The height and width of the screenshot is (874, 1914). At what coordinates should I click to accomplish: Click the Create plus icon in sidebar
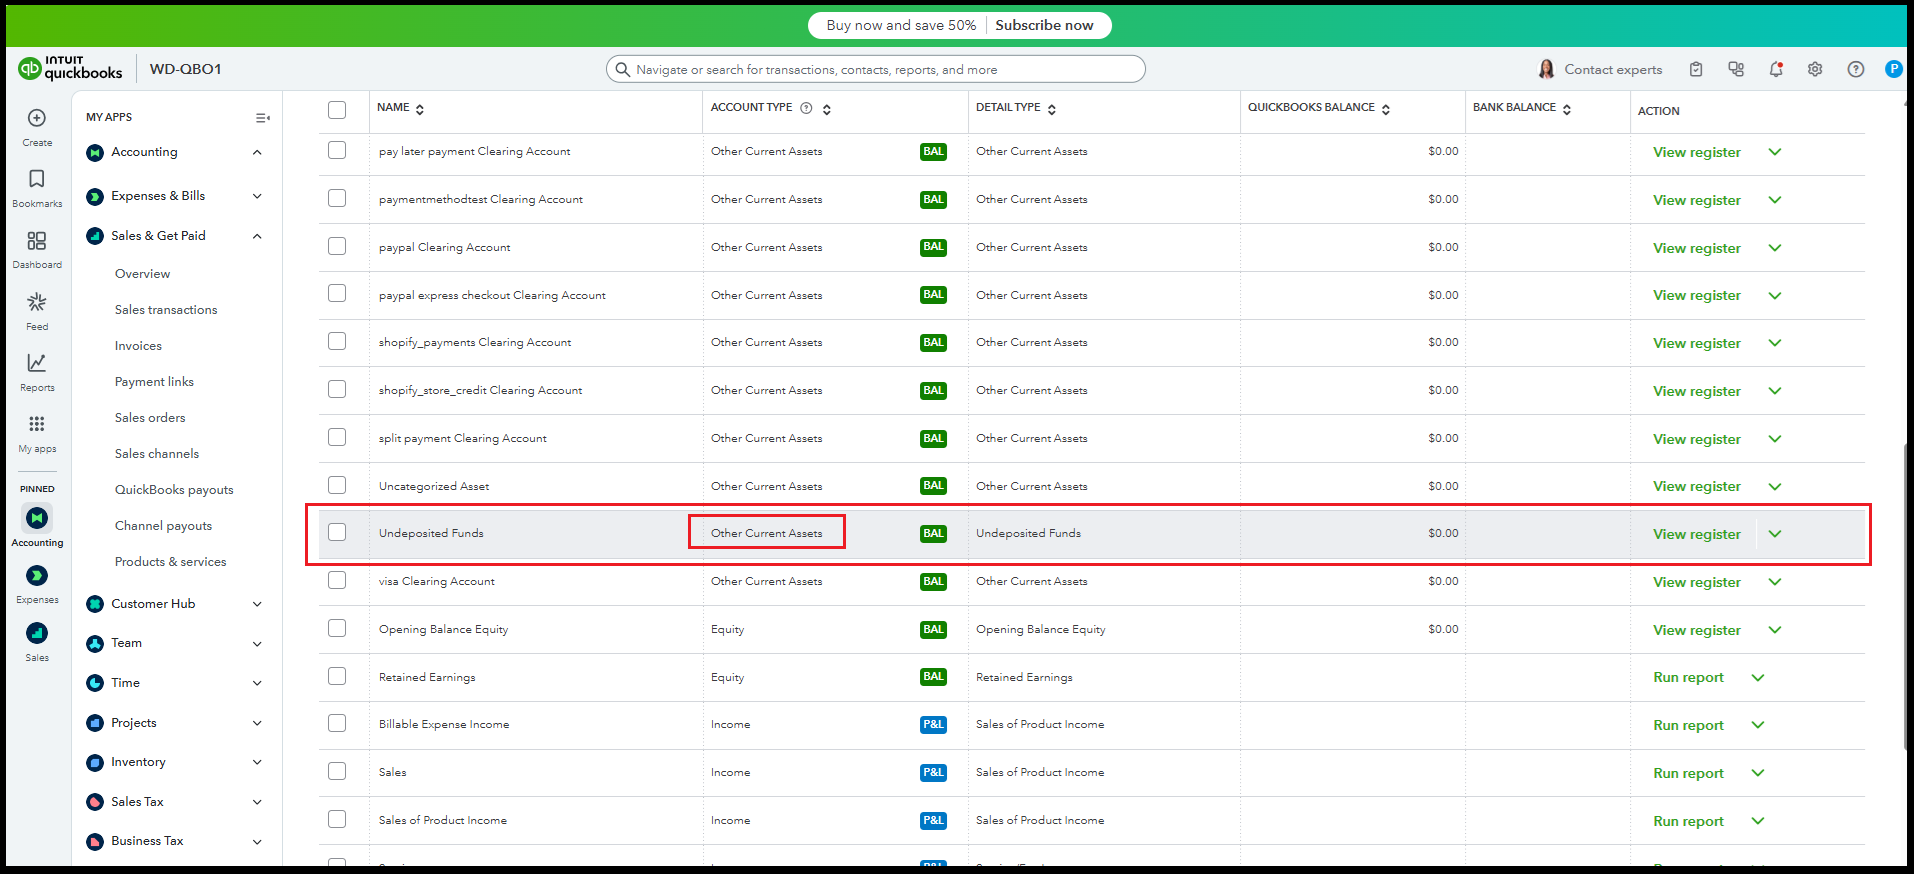[x=37, y=119]
